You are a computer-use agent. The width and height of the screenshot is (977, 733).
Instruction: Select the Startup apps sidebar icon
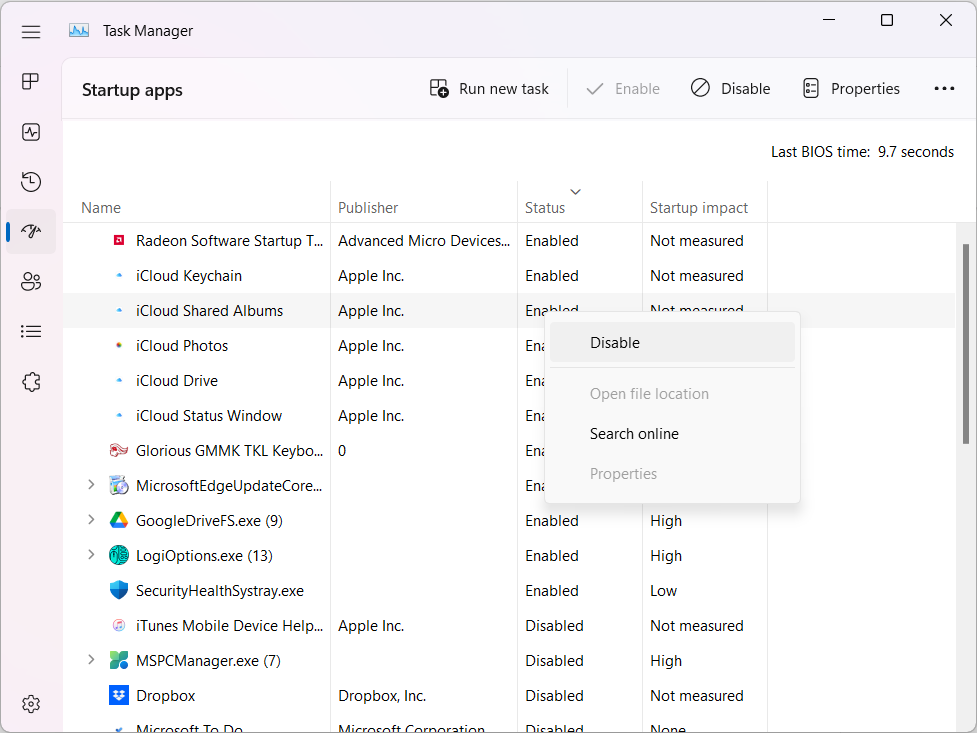pyautogui.click(x=31, y=232)
